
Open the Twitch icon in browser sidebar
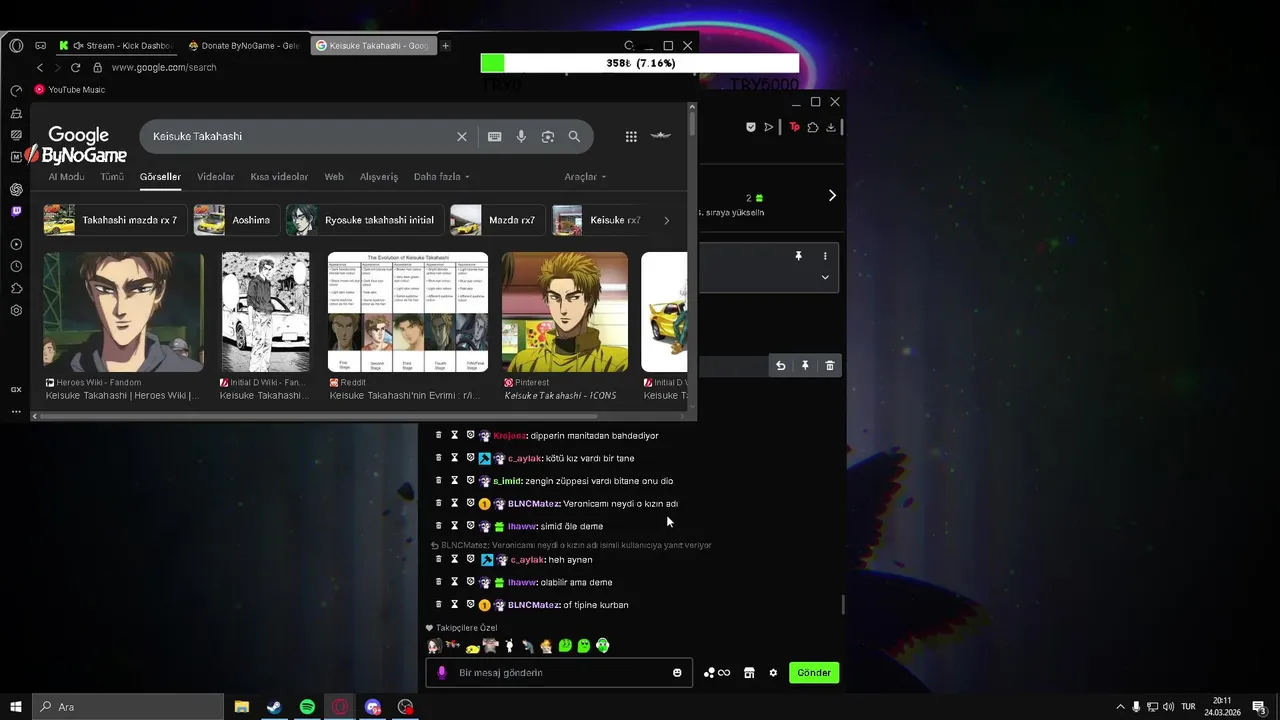point(16,211)
